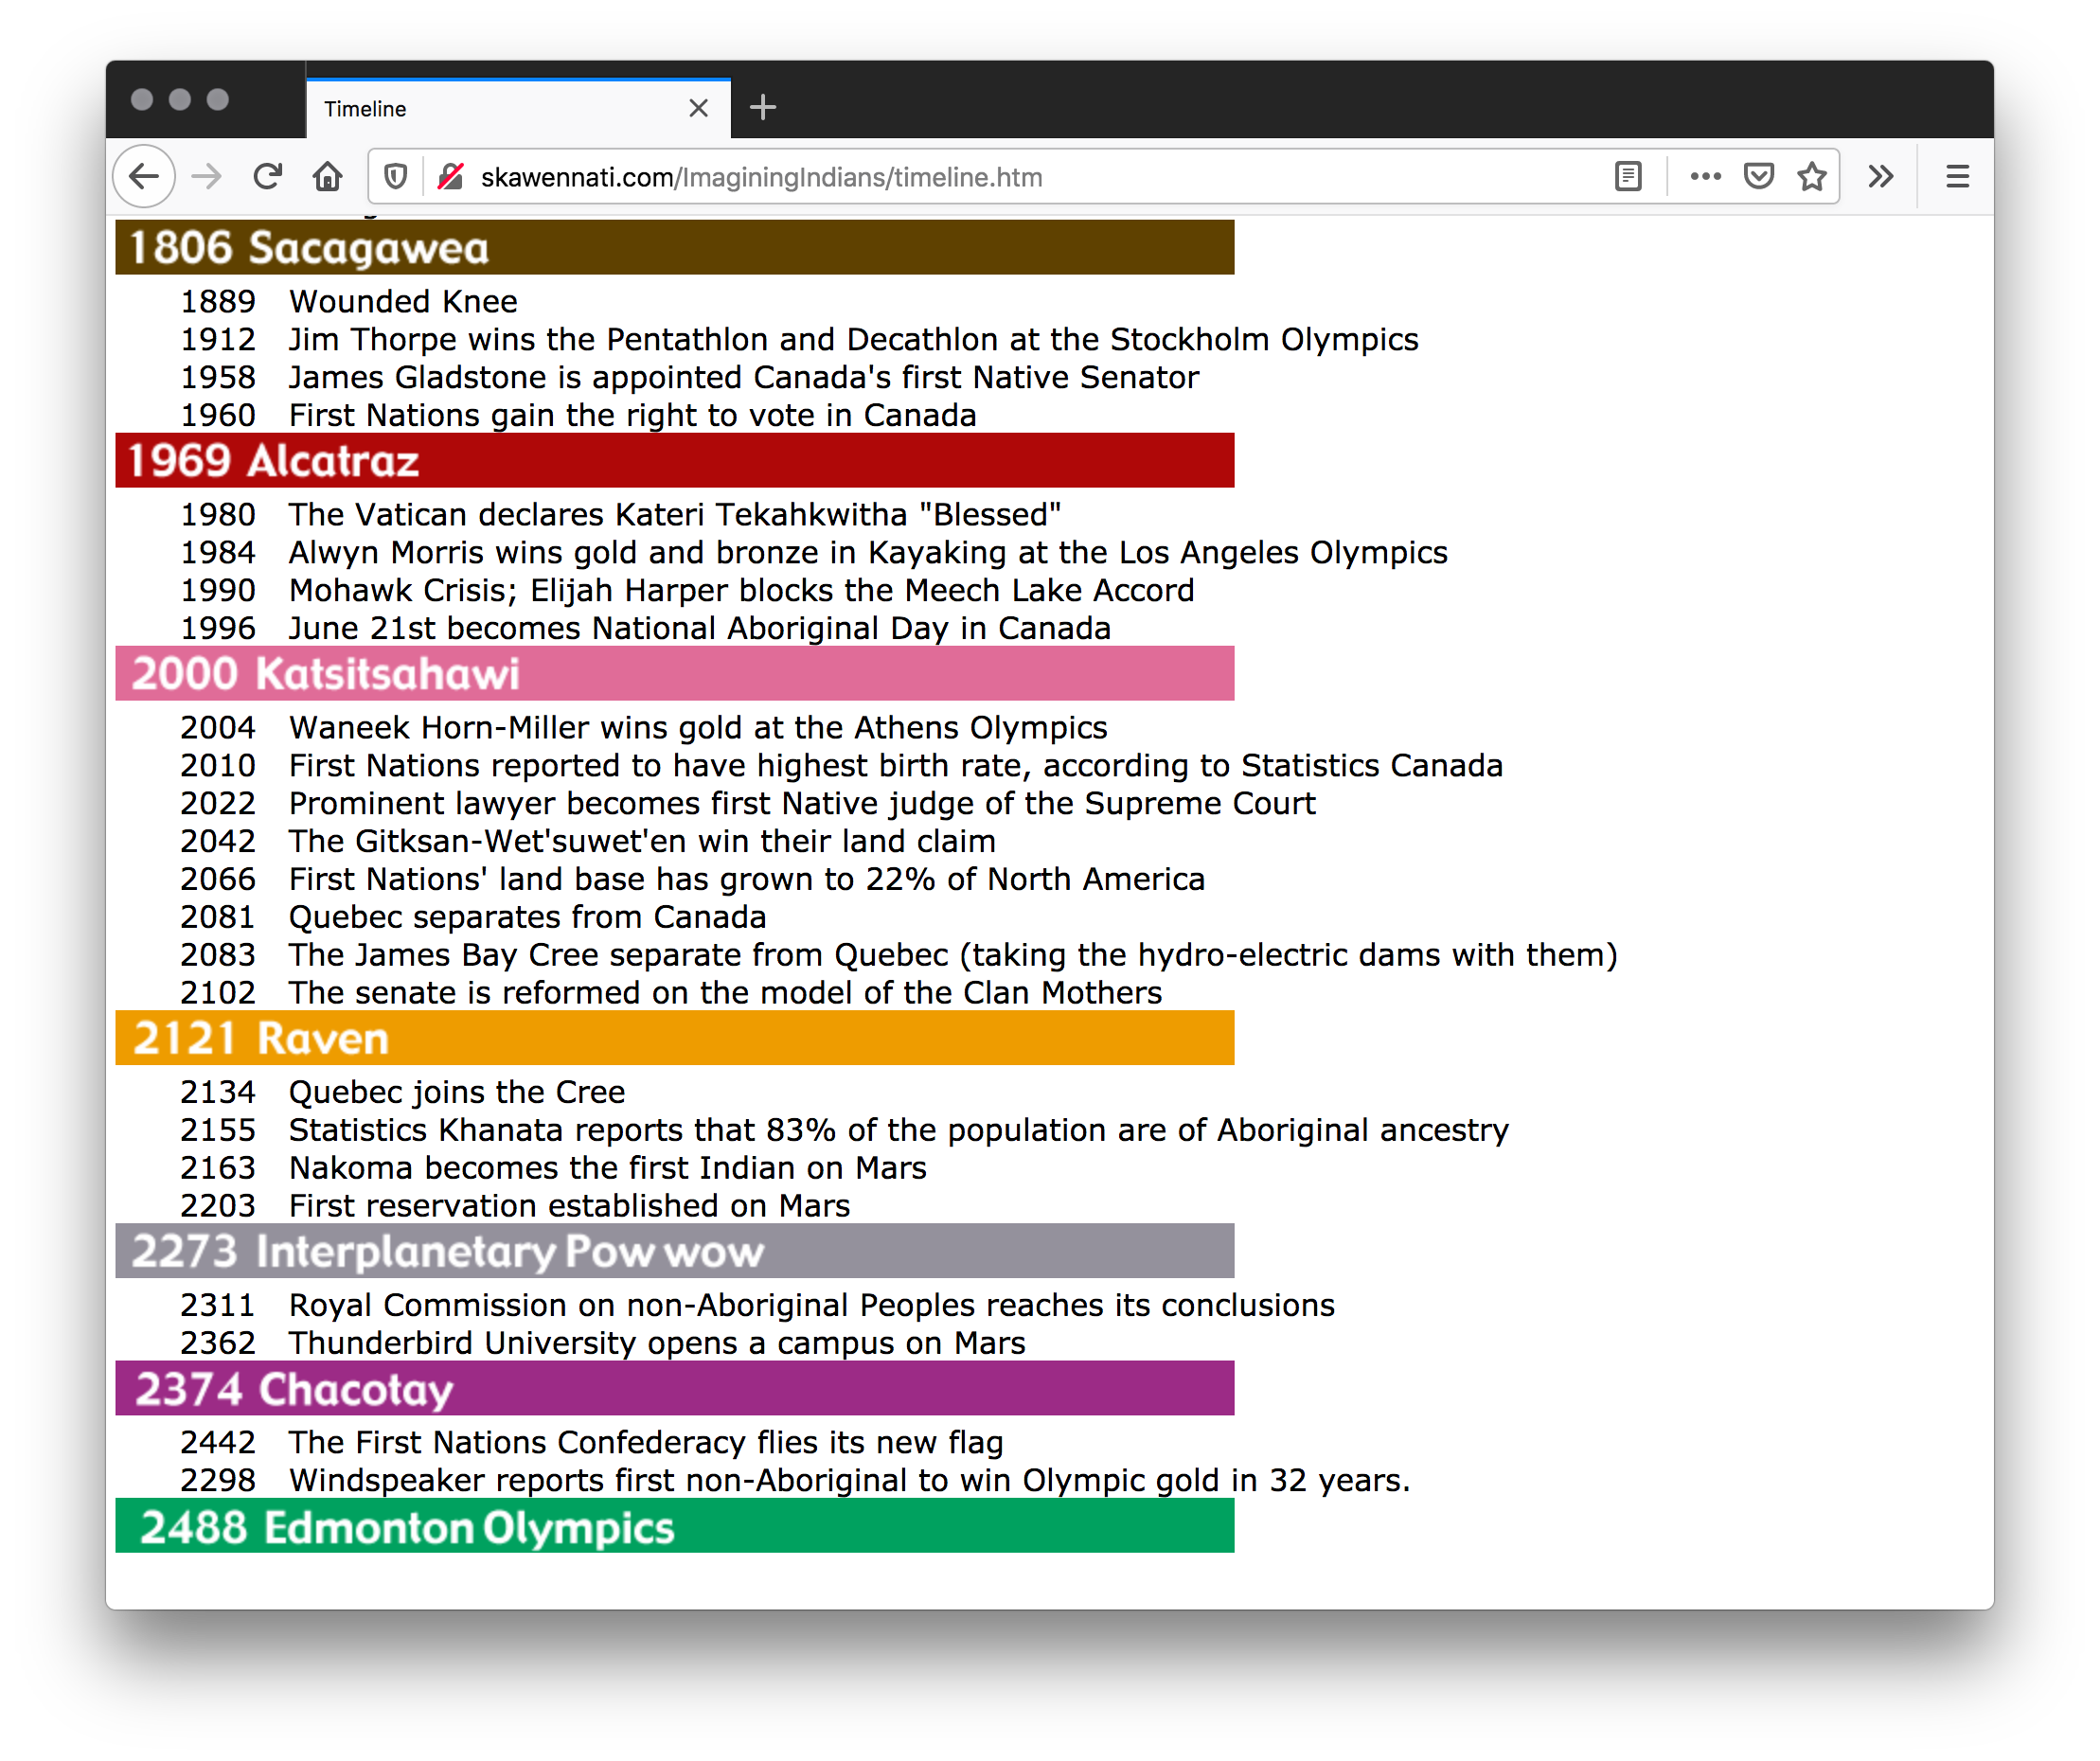Click the Kateri Tekahkwitha 'Blessed' entry
Image resolution: width=2100 pixels, height=1761 pixels.
(675, 514)
